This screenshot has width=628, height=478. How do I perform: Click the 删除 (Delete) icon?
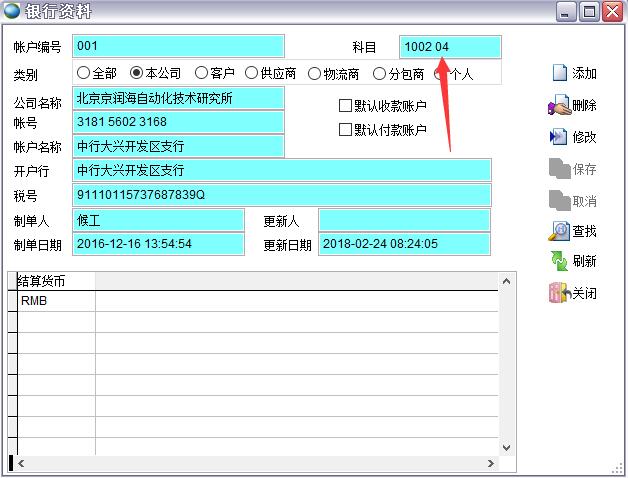point(559,105)
